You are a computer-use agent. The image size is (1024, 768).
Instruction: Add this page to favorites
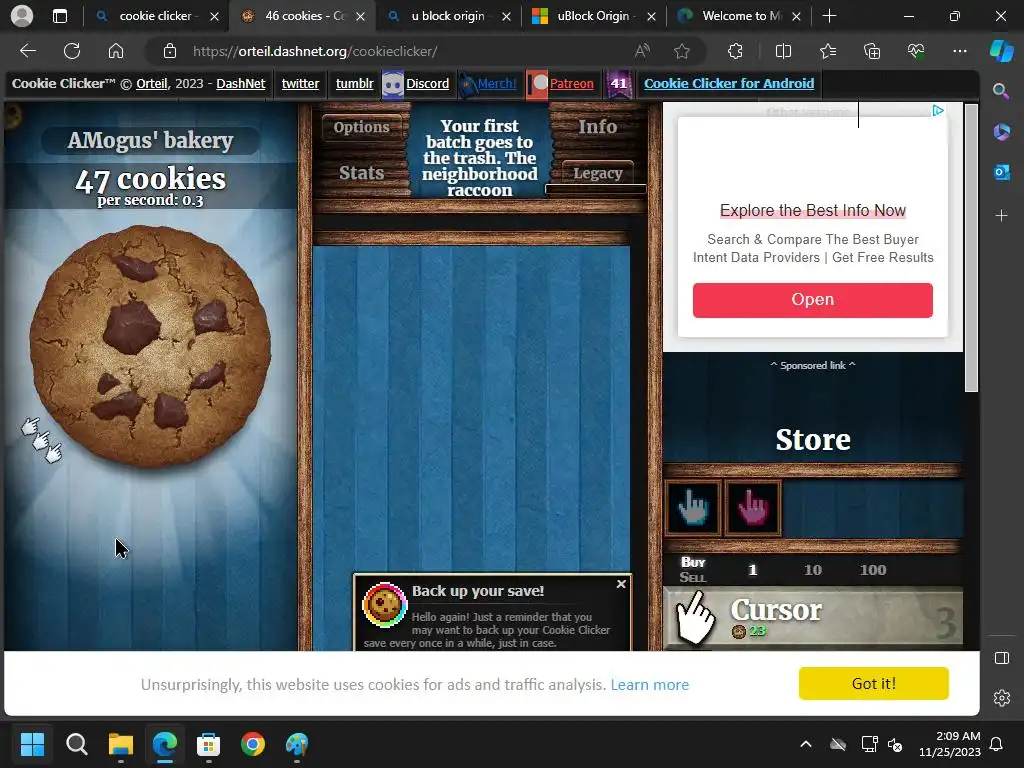682,51
